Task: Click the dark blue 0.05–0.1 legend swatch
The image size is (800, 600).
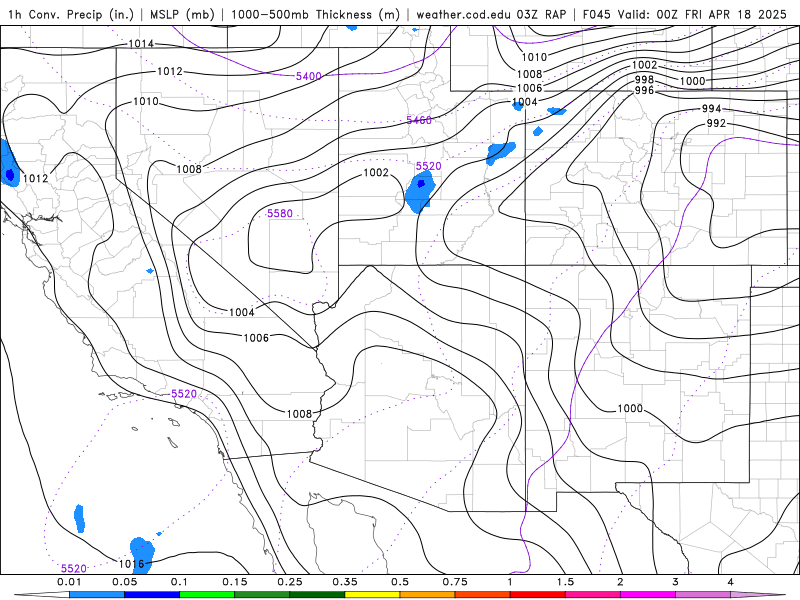Action: pyautogui.click(x=152, y=595)
